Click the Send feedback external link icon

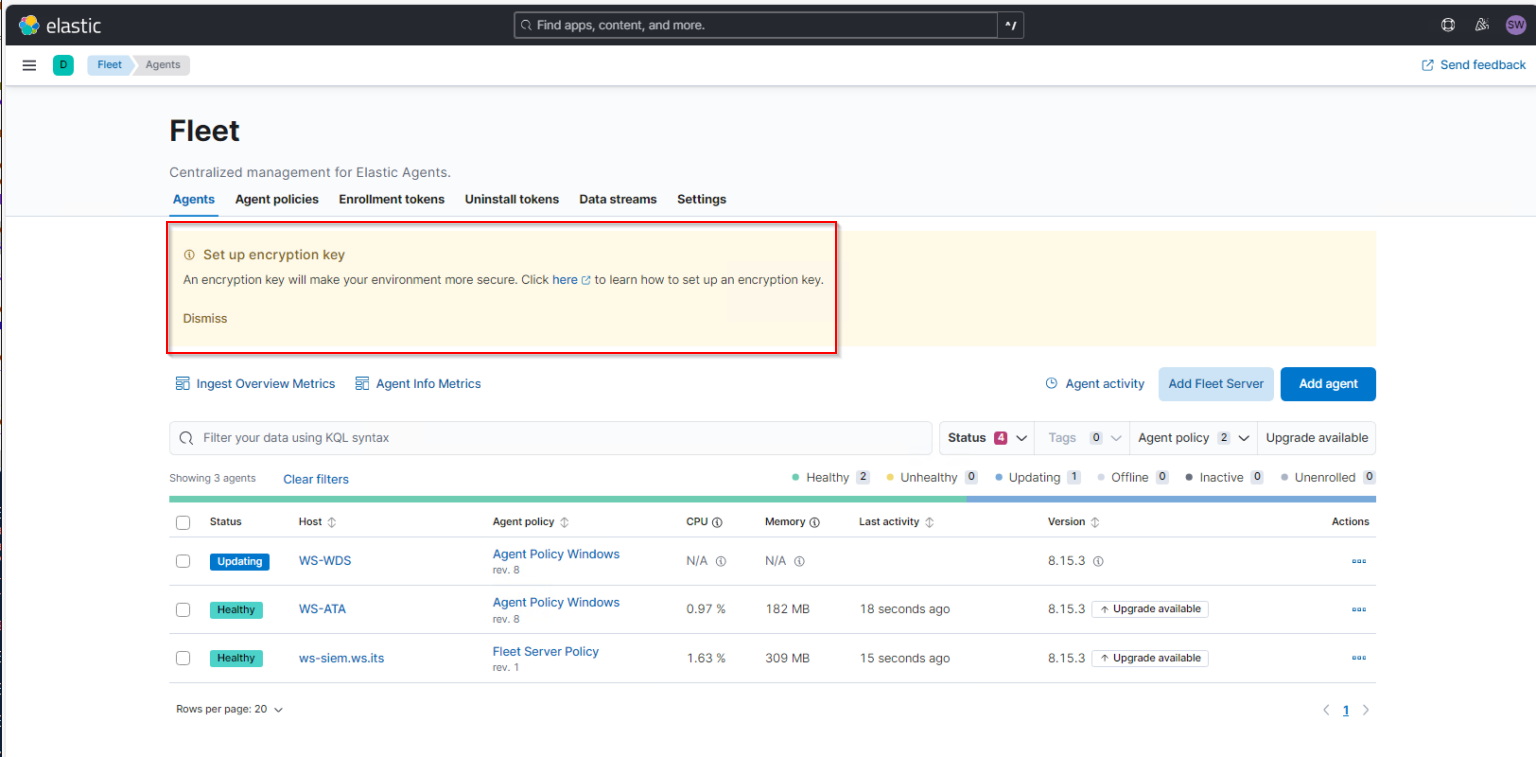coord(1427,65)
